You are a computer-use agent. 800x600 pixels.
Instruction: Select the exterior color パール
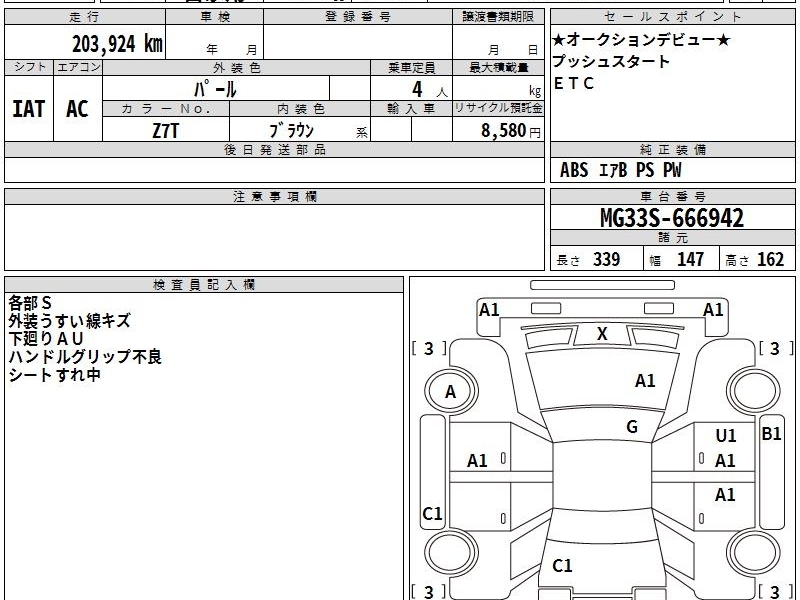click(215, 89)
